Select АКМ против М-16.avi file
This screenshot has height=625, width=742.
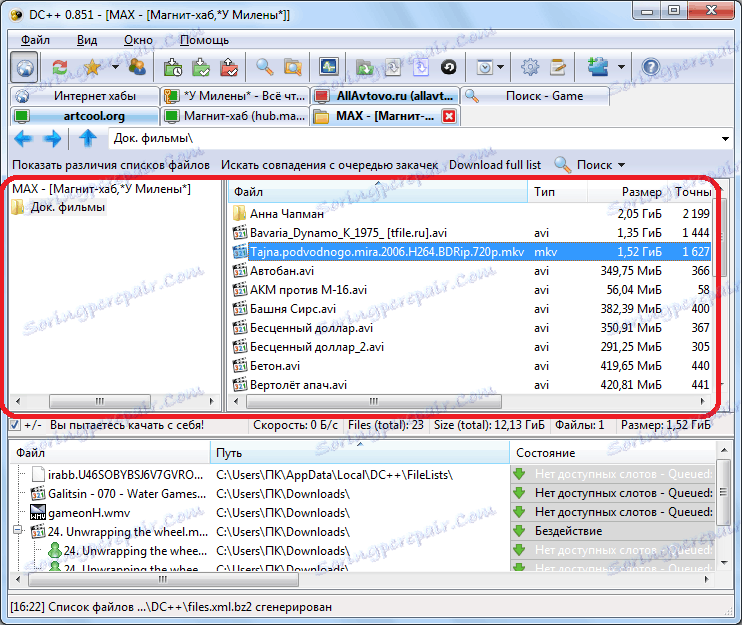click(471, 290)
